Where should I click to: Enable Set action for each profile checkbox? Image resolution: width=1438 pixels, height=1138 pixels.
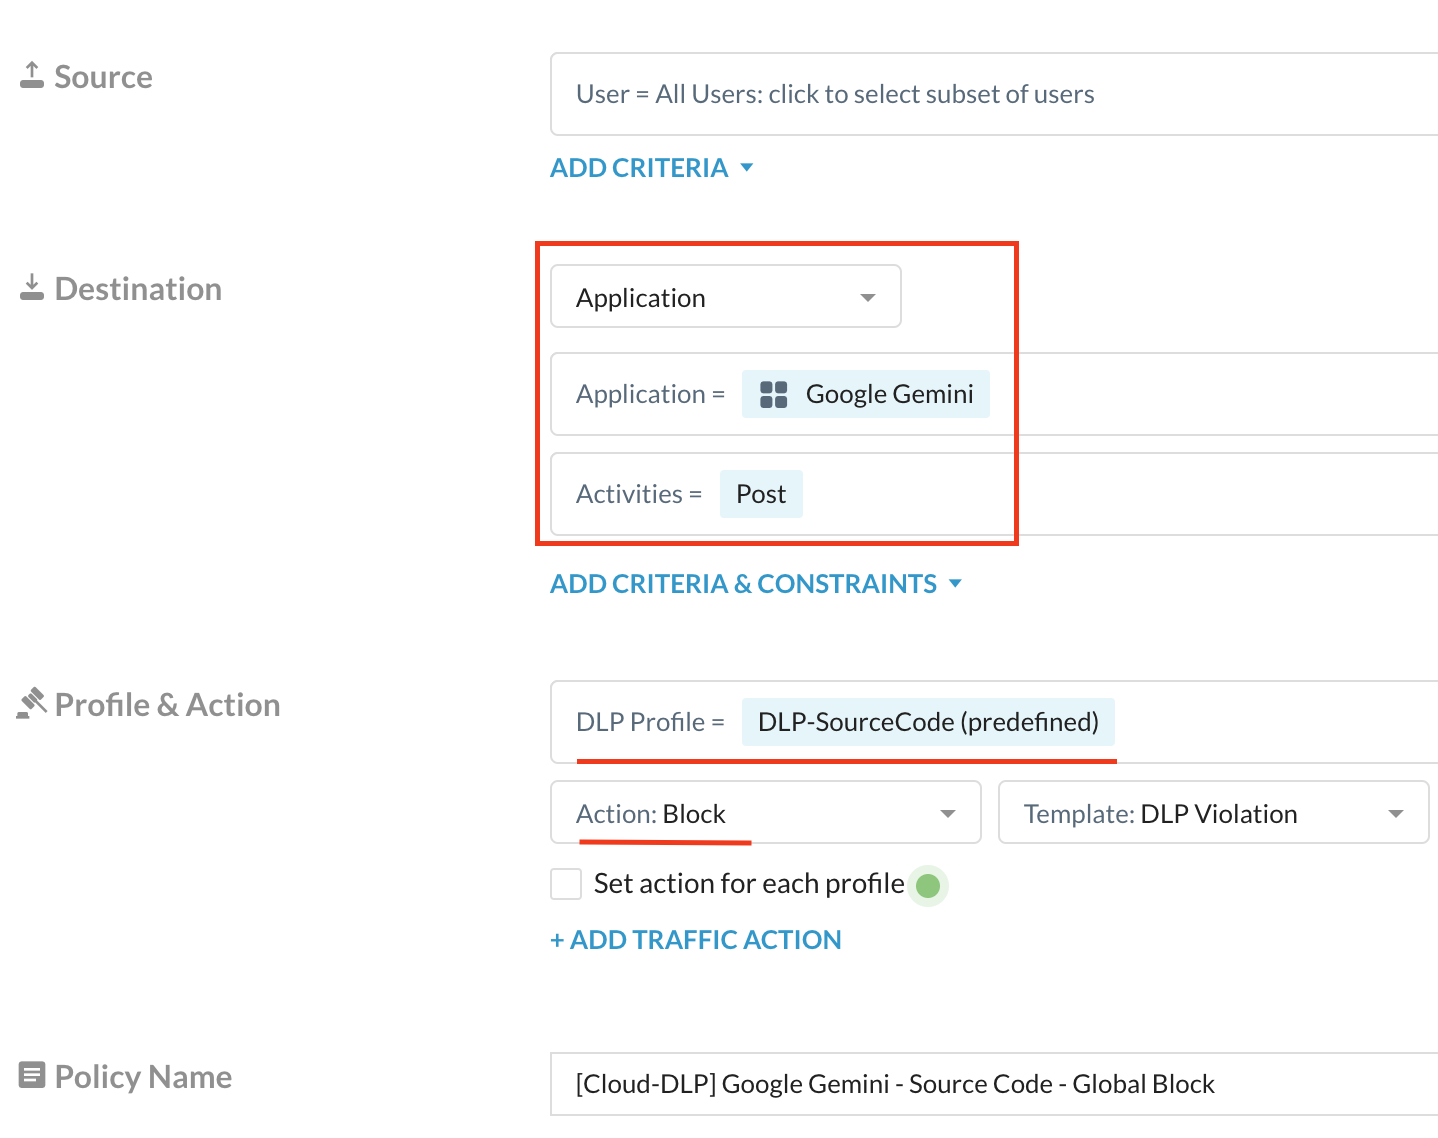coord(566,884)
